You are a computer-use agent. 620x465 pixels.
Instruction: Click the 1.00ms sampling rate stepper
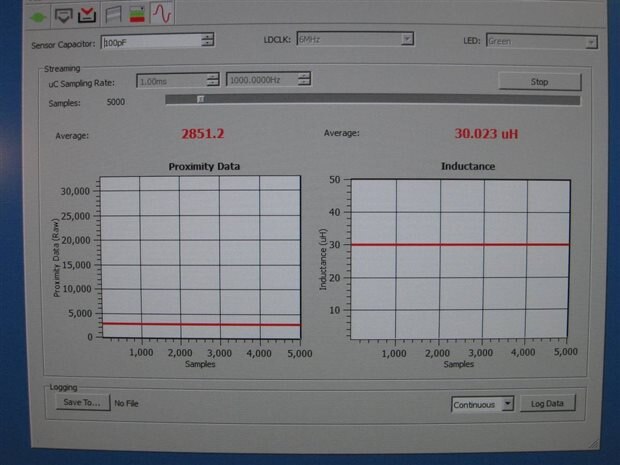(x=213, y=80)
